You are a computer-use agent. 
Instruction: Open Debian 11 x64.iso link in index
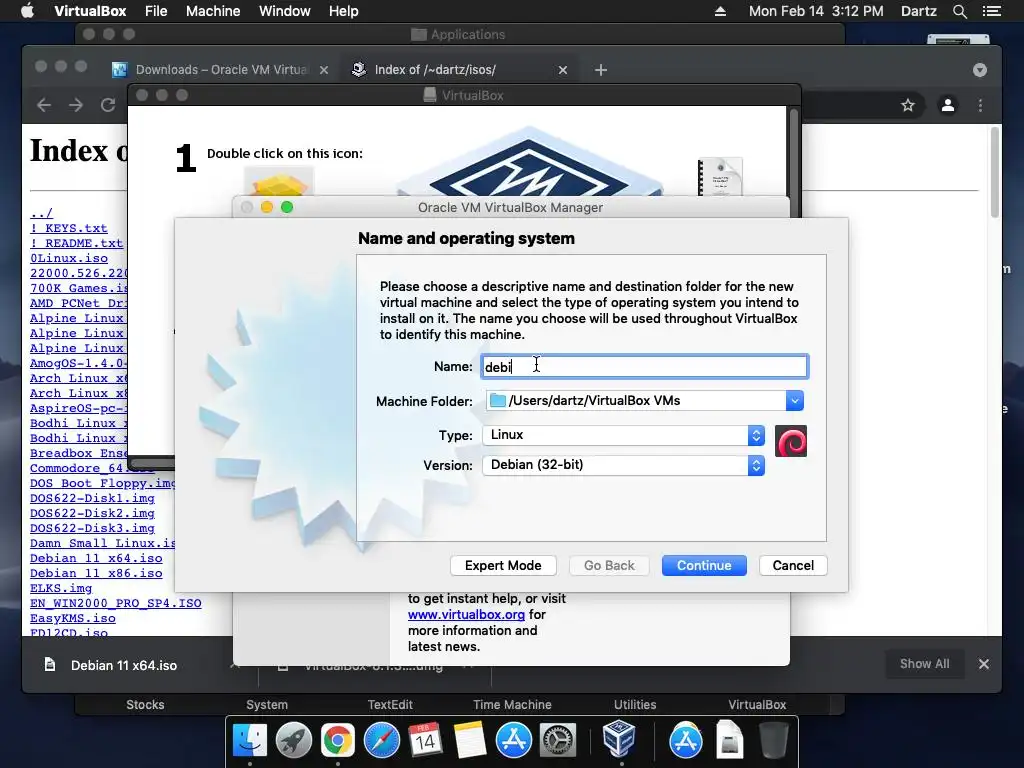96,558
